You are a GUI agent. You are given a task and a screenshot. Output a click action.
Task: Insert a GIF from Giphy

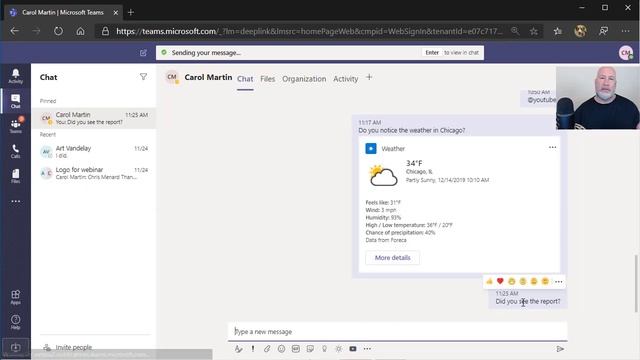click(x=296, y=349)
